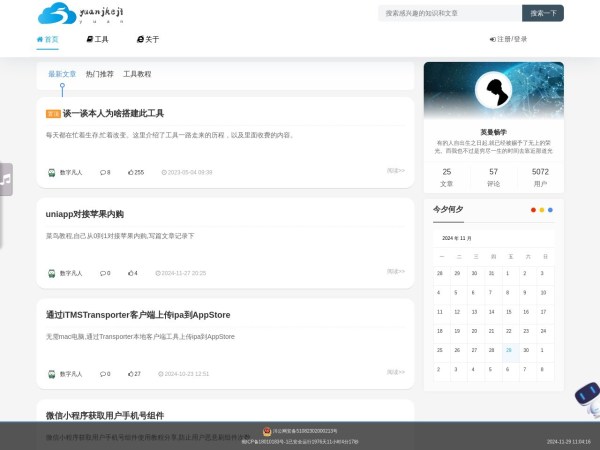Click like icon on uniapp对接苹果内购 post
The image size is (600, 450).
pos(130,273)
